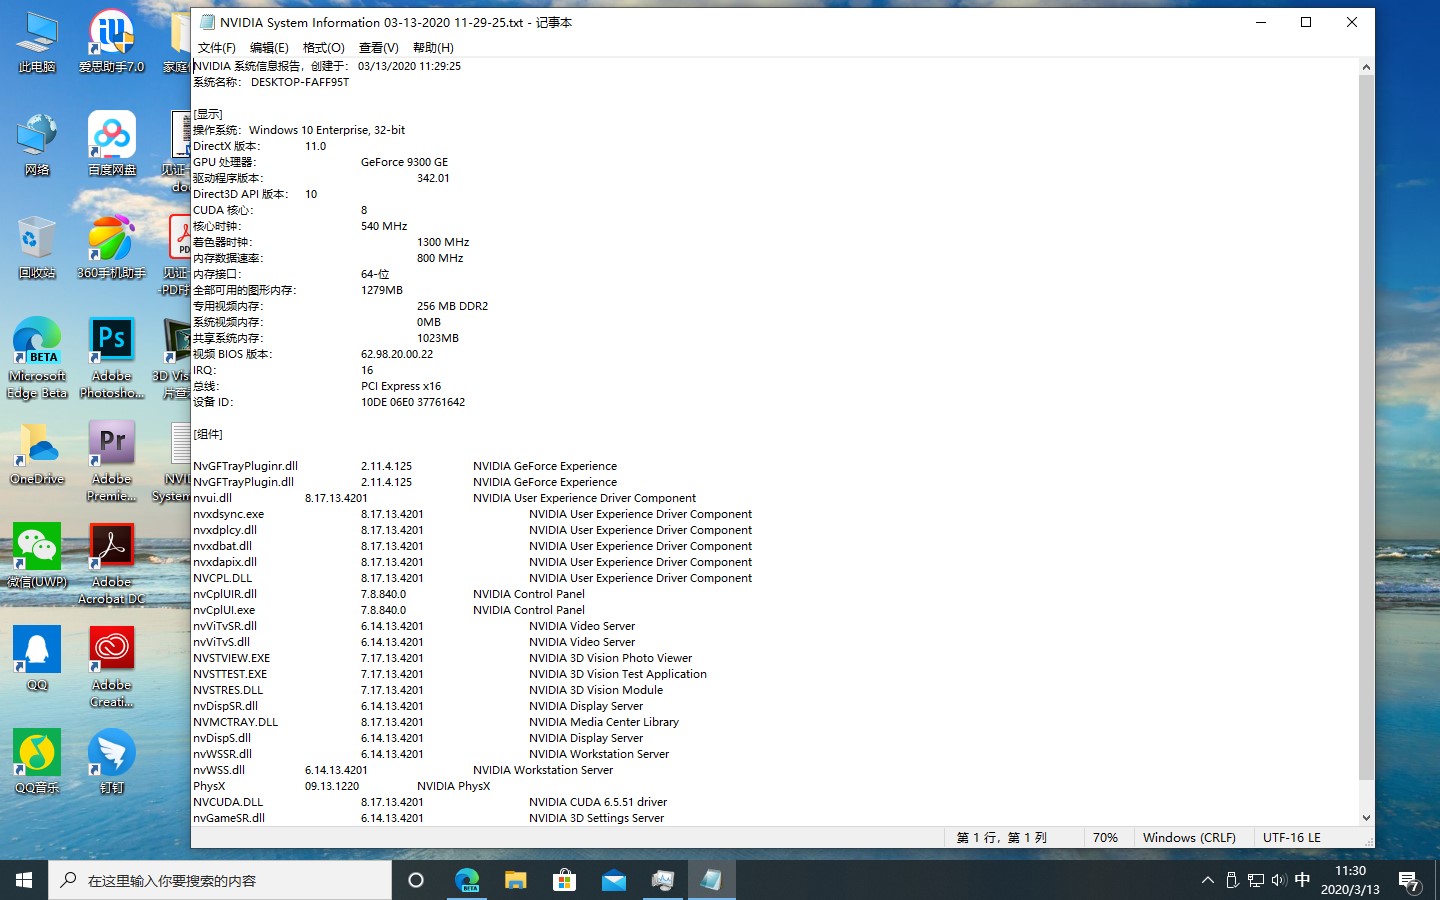Open 此电脑 desktop icon
The height and width of the screenshot is (900, 1440).
tap(37, 42)
